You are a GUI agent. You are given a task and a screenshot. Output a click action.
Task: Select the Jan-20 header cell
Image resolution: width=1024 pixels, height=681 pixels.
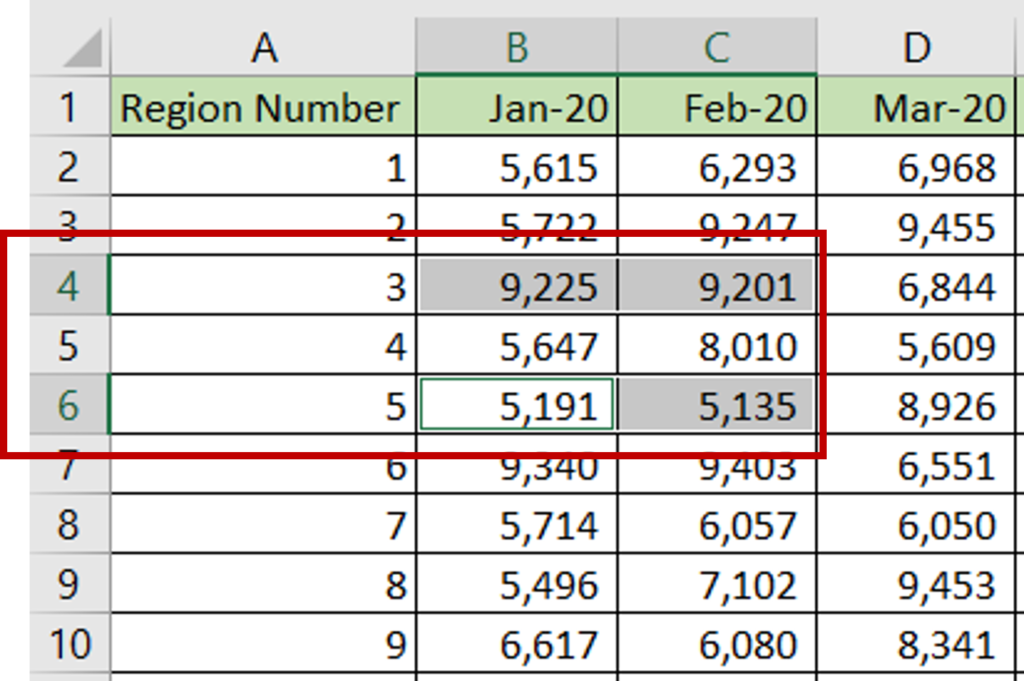pos(516,108)
